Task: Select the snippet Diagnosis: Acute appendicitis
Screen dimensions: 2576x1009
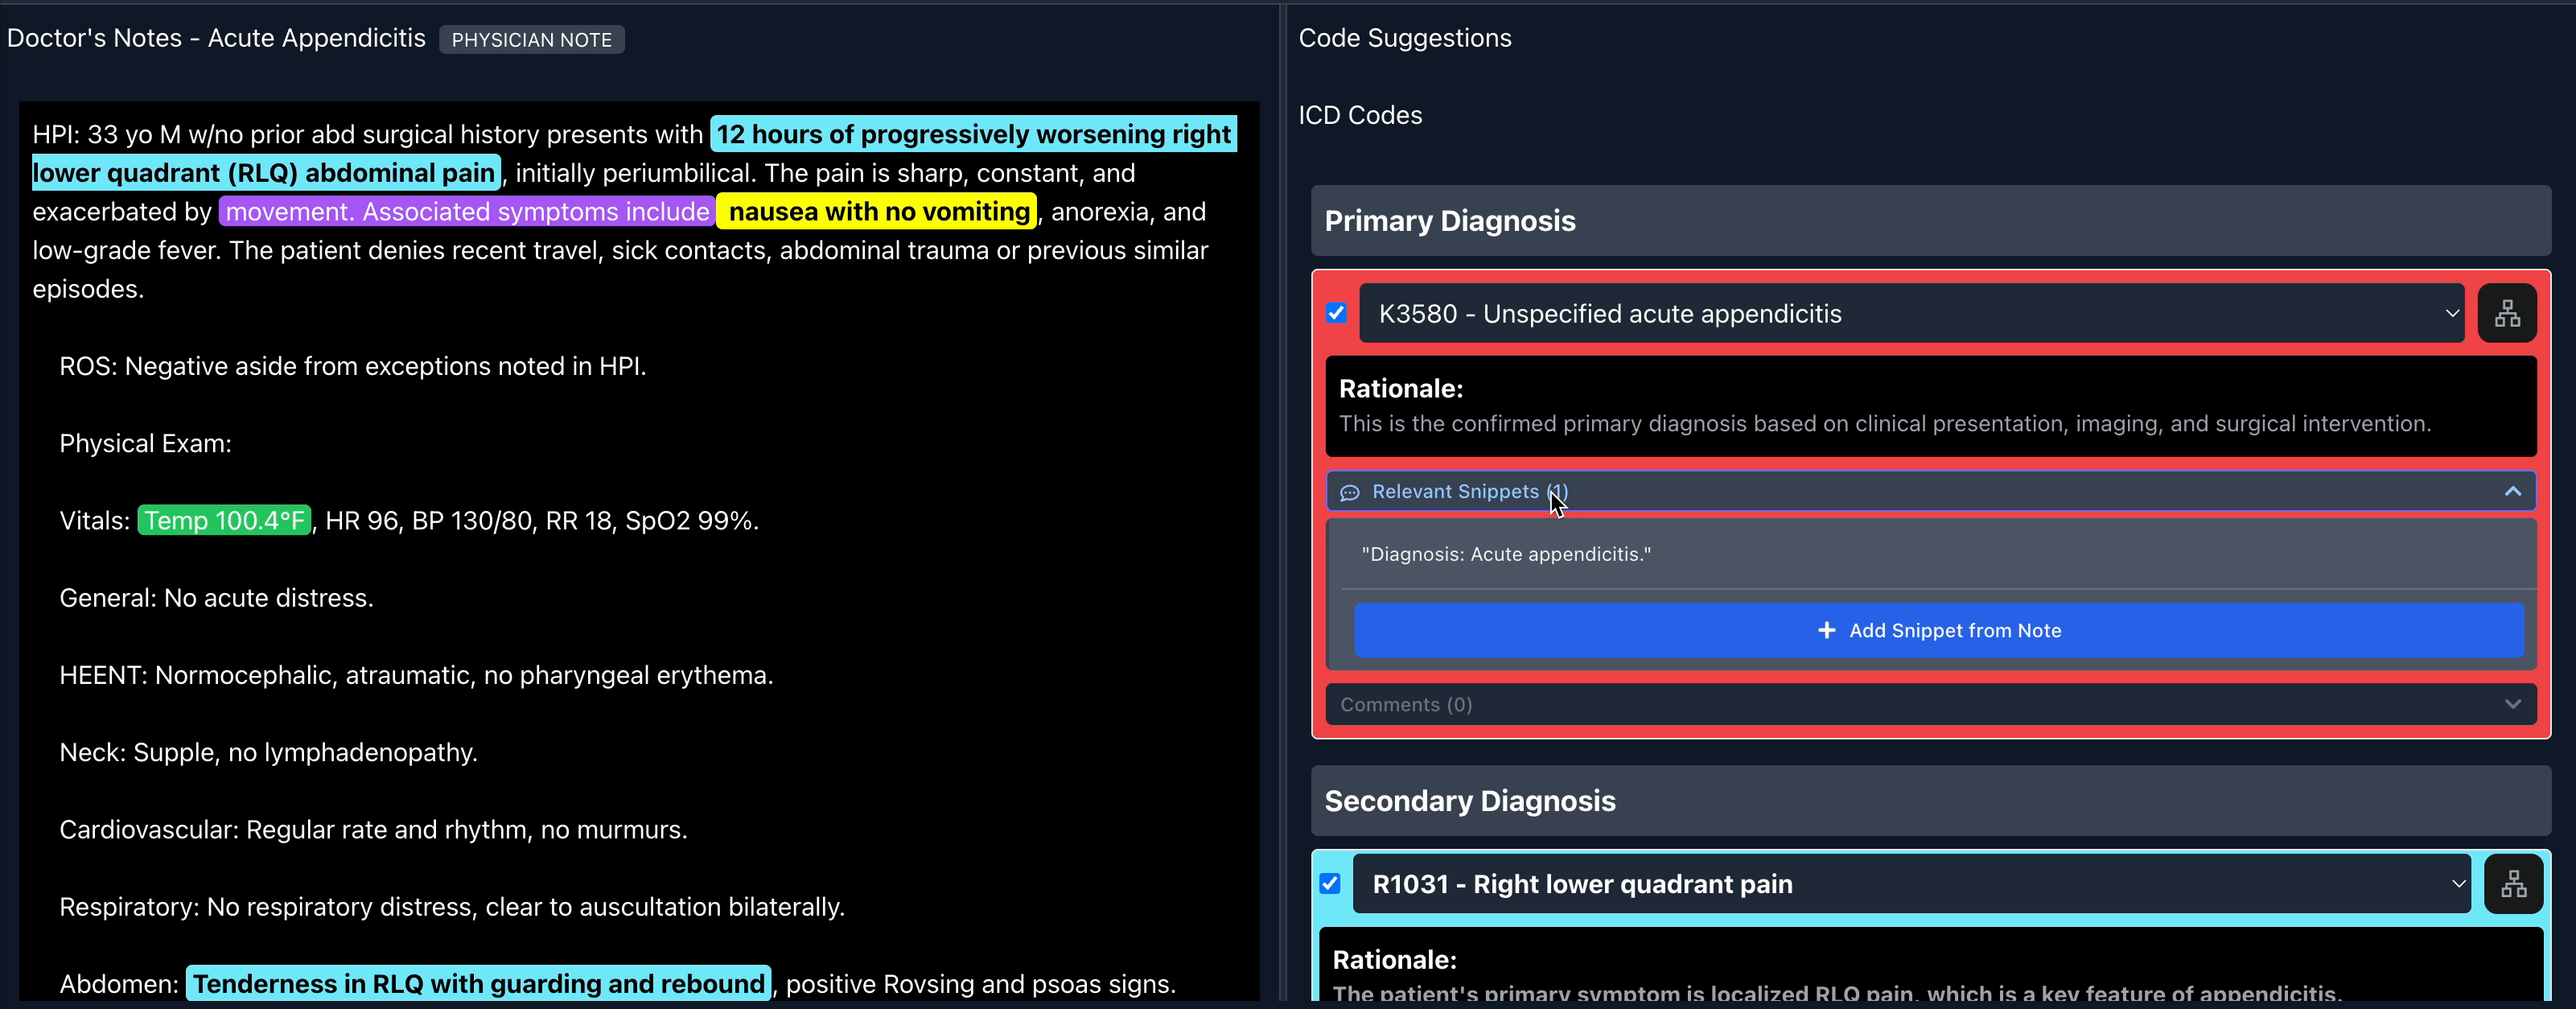Action: coord(1504,554)
